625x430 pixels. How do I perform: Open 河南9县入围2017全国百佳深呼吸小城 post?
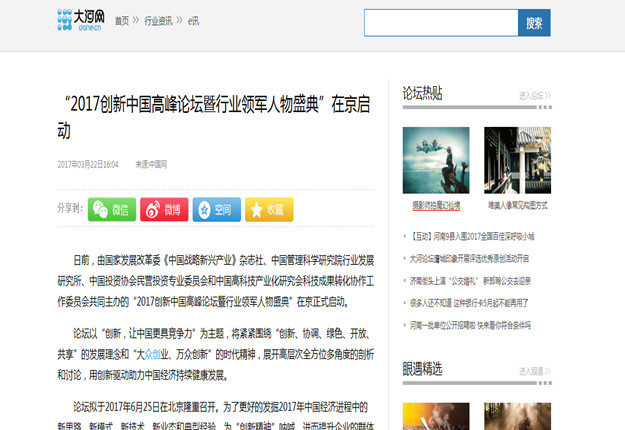point(472,236)
